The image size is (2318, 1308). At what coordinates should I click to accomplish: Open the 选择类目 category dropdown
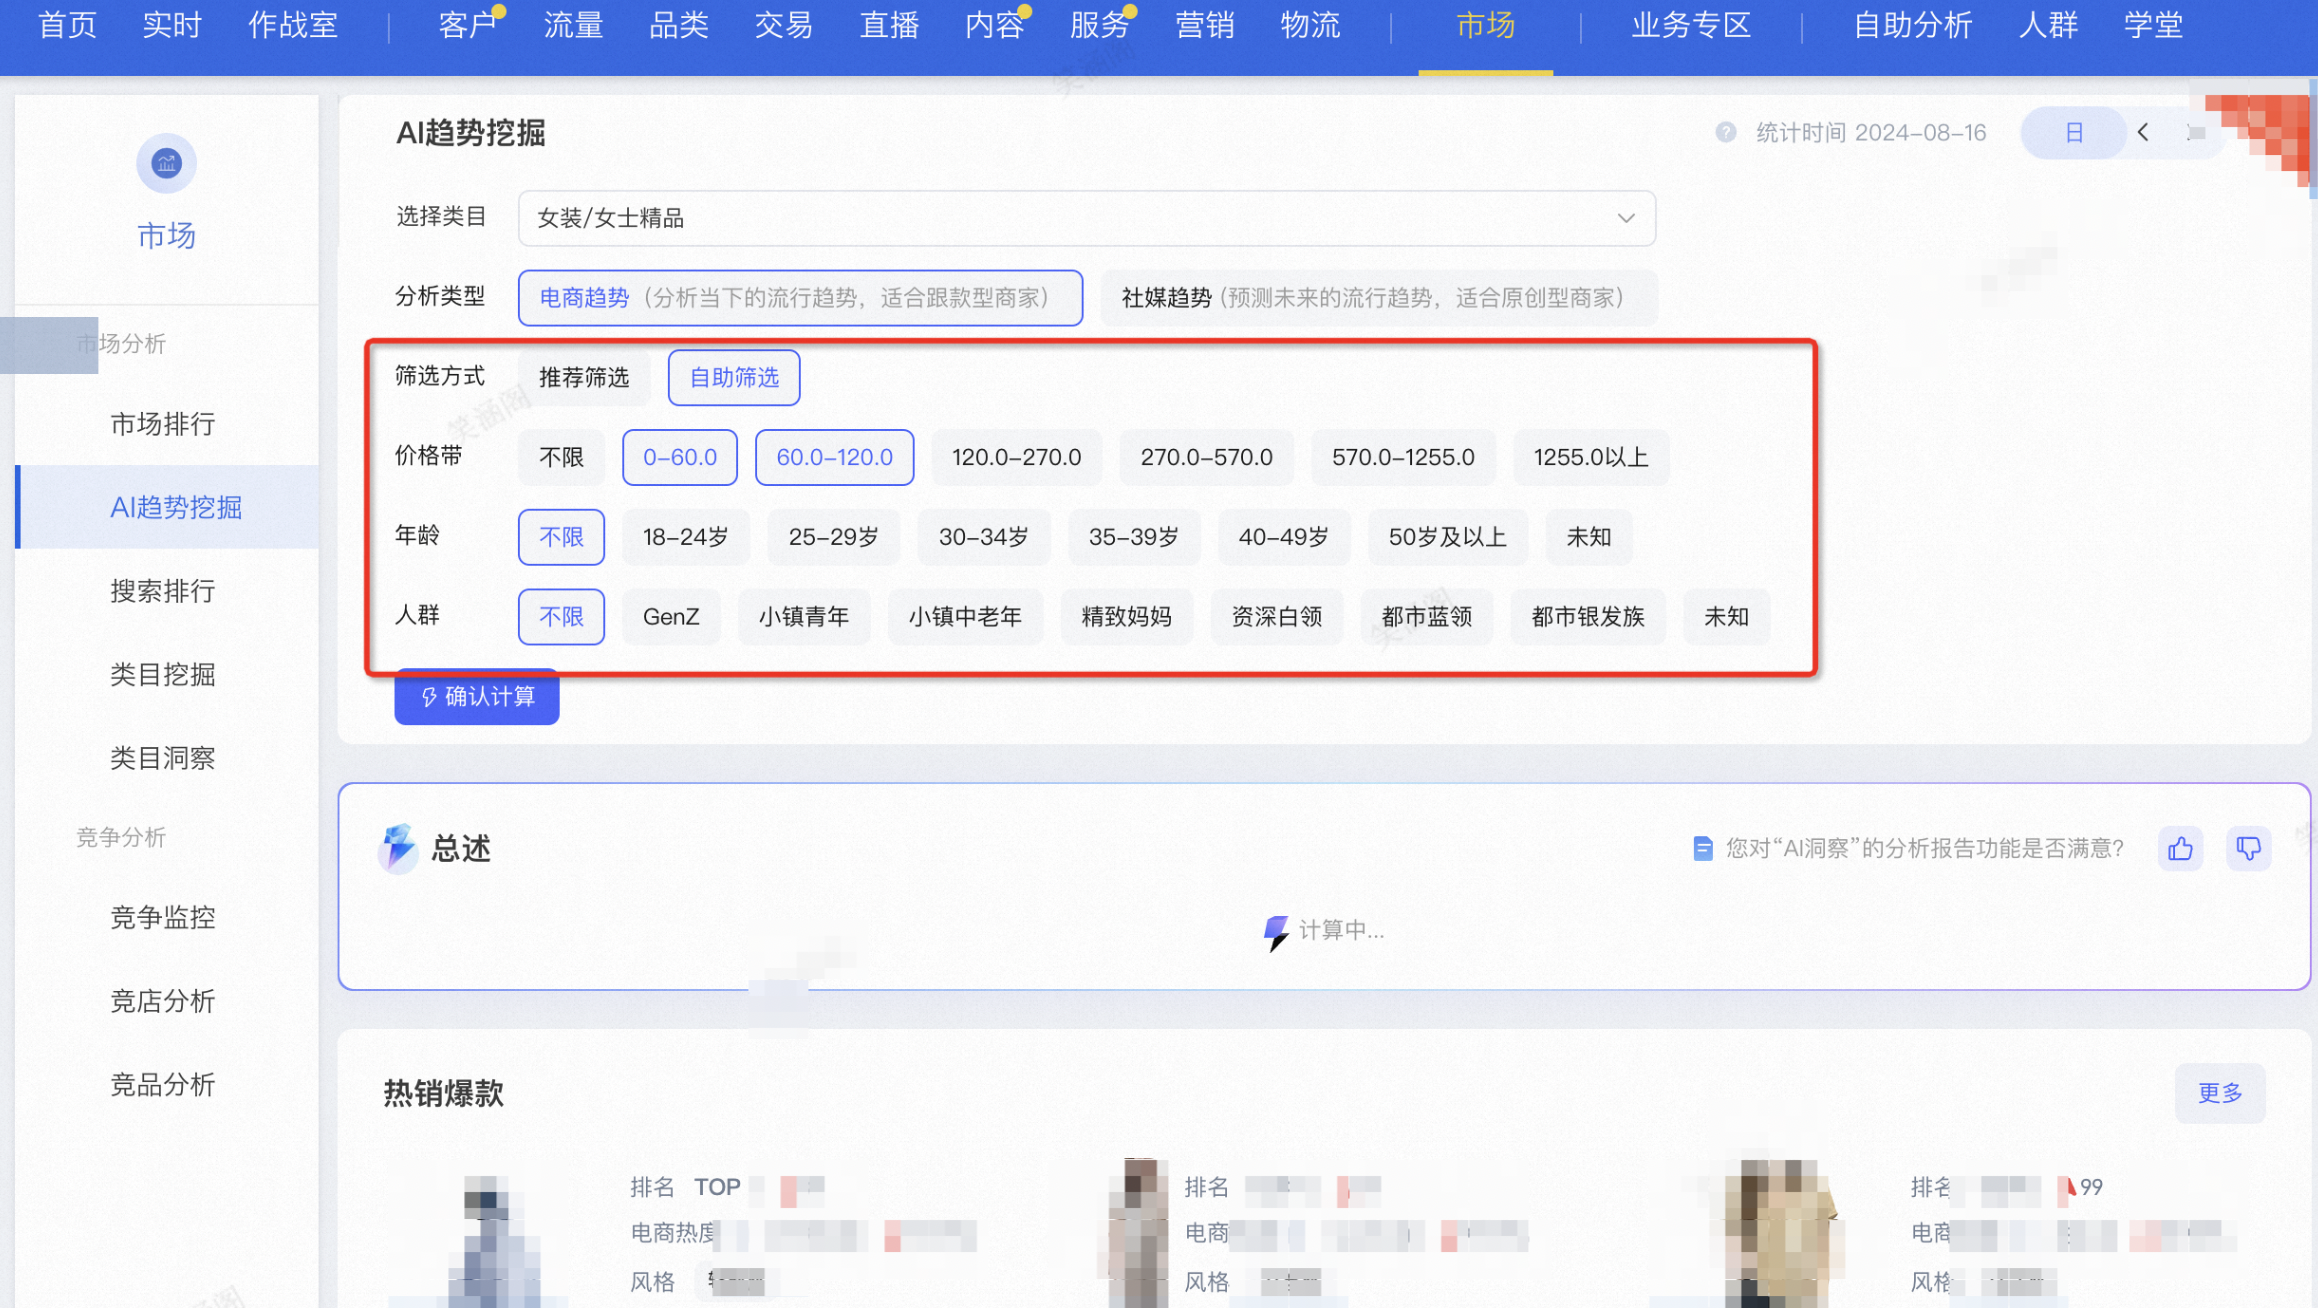(1086, 218)
